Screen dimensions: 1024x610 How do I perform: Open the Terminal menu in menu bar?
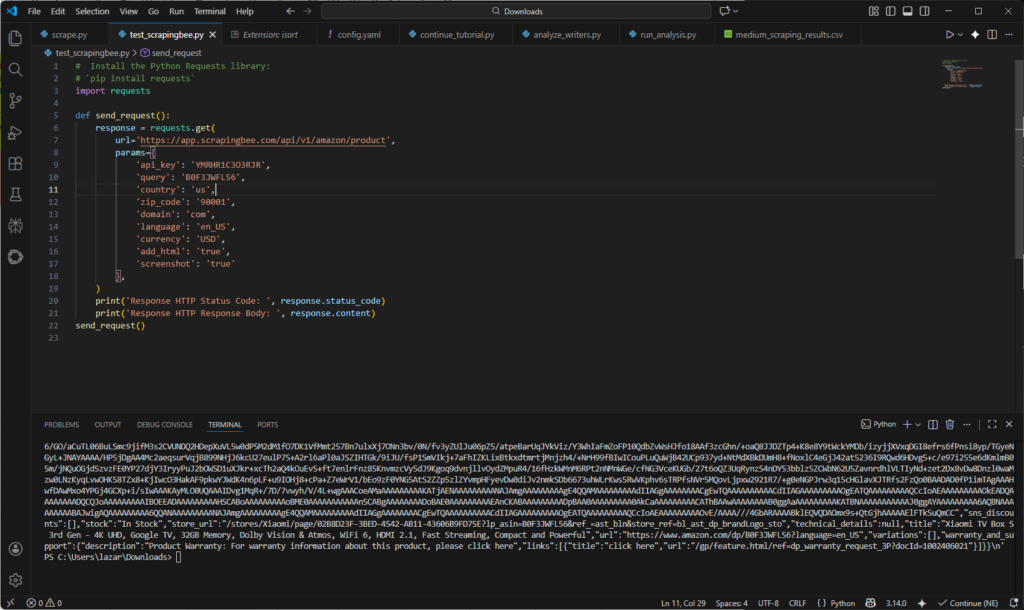pos(208,11)
